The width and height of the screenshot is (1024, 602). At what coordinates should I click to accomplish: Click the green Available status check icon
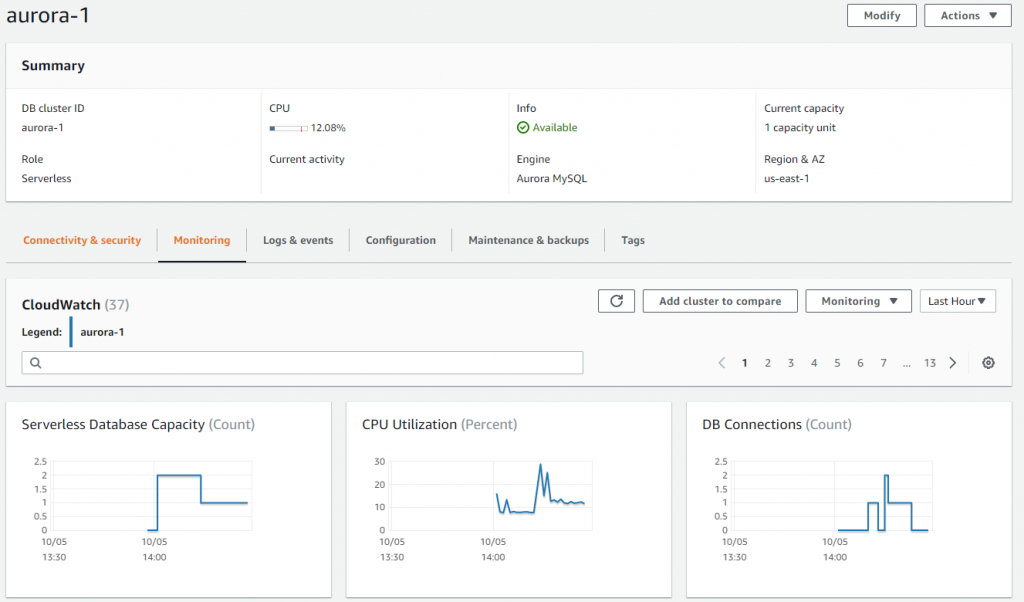pos(522,127)
